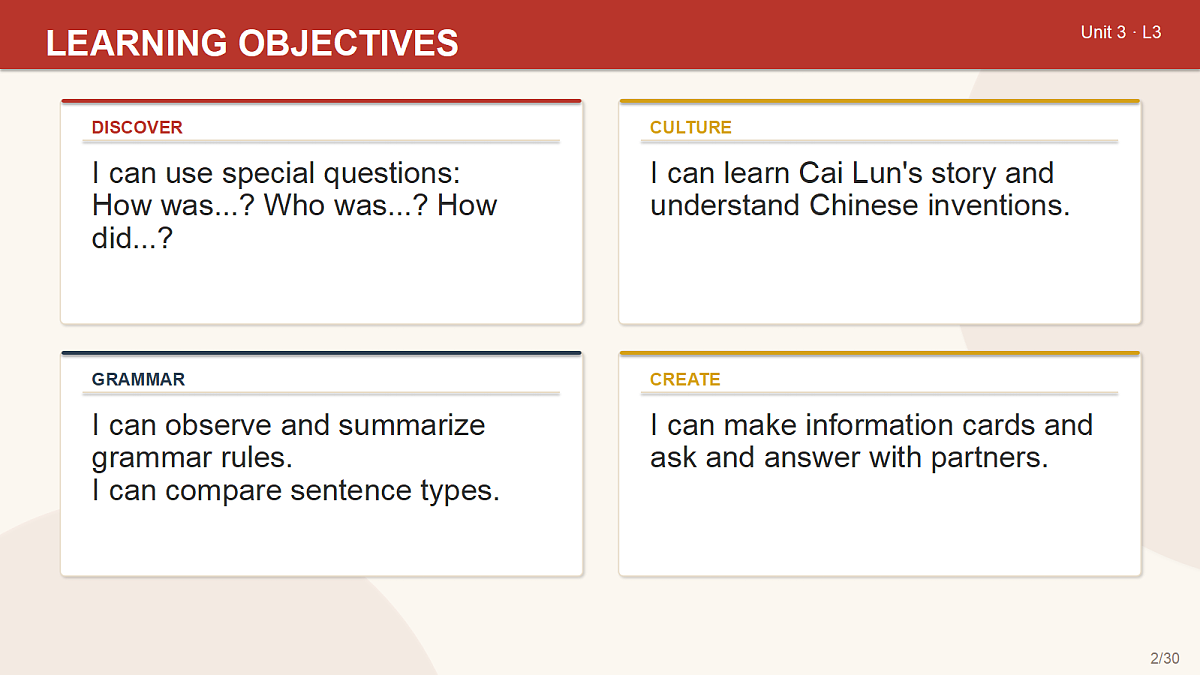This screenshot has height=675, width=1200.
Task: Click the LEARNING OBJECTIVES slide title
Action: pos(252,43)
